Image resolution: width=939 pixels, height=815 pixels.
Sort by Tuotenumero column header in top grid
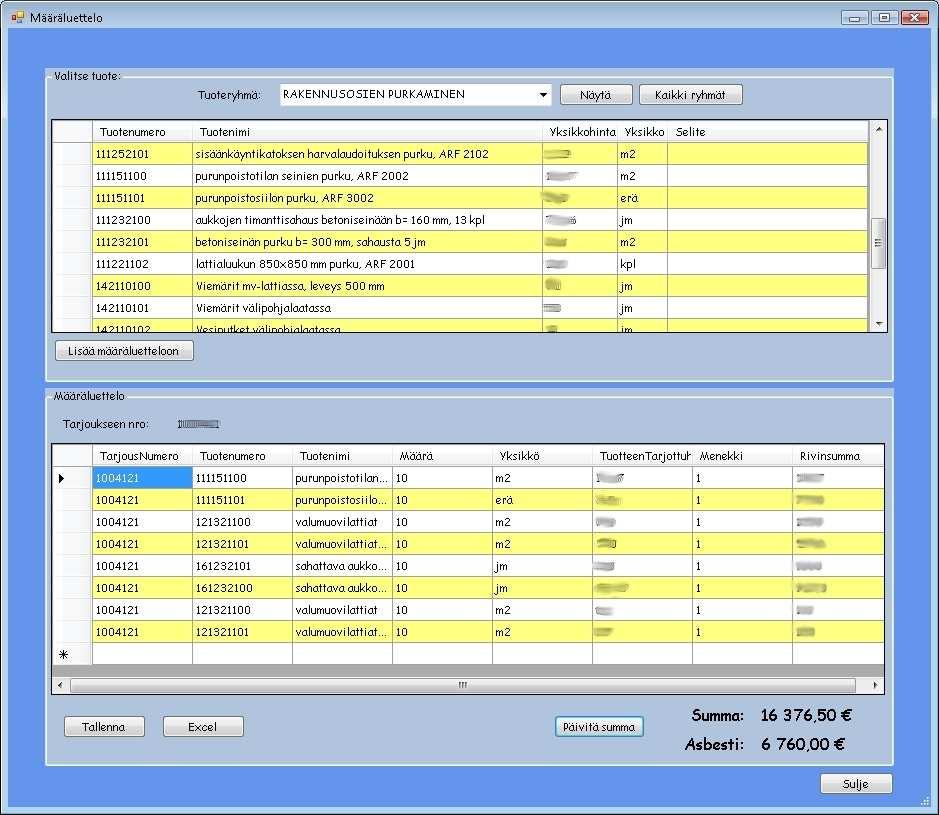pos(143,132)
